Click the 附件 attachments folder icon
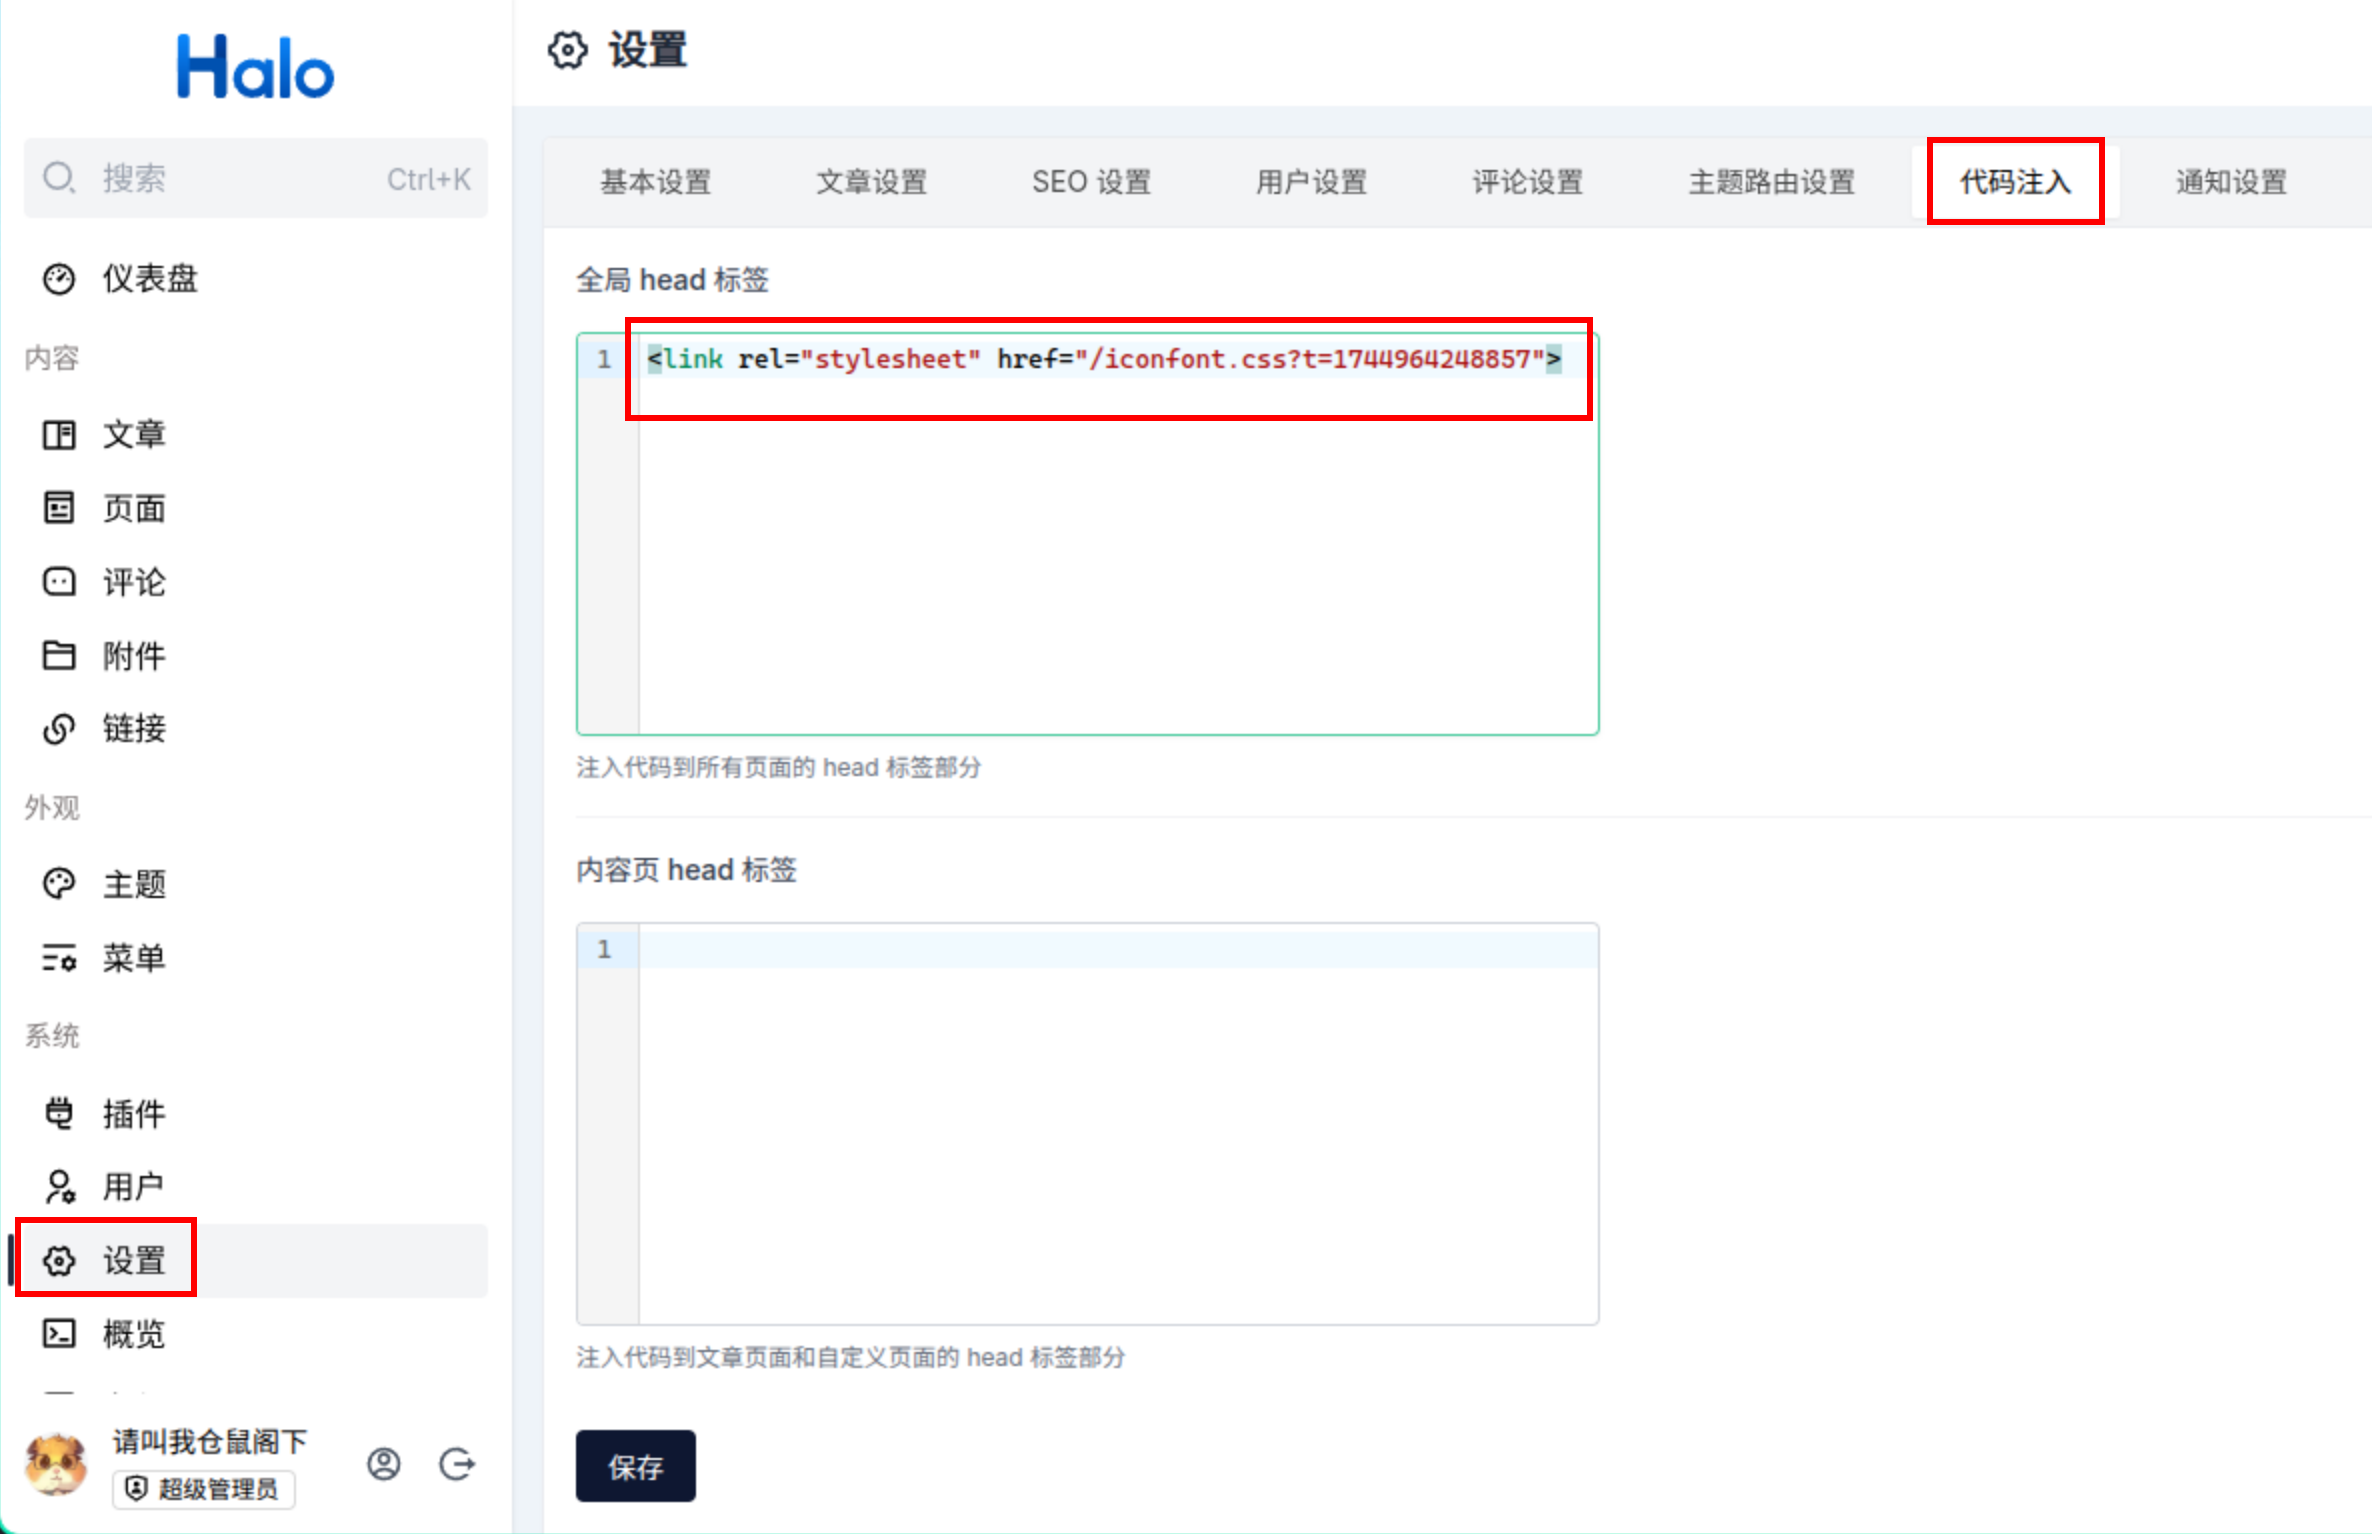This screenshot has height=1534, width=2372. pyautogui.click(x=58, y=656)
